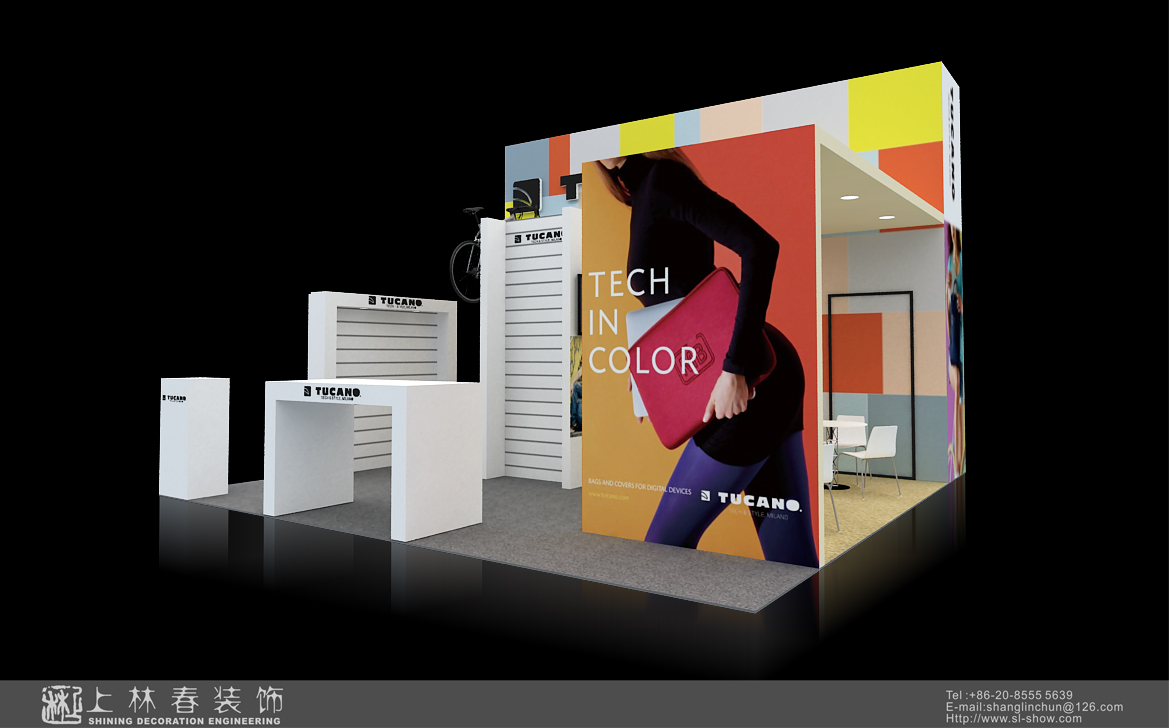The width and height of the screenshot is (1169, 728).
Task: Click the red laptop sleeve in the poster
Action: (699, 358)
